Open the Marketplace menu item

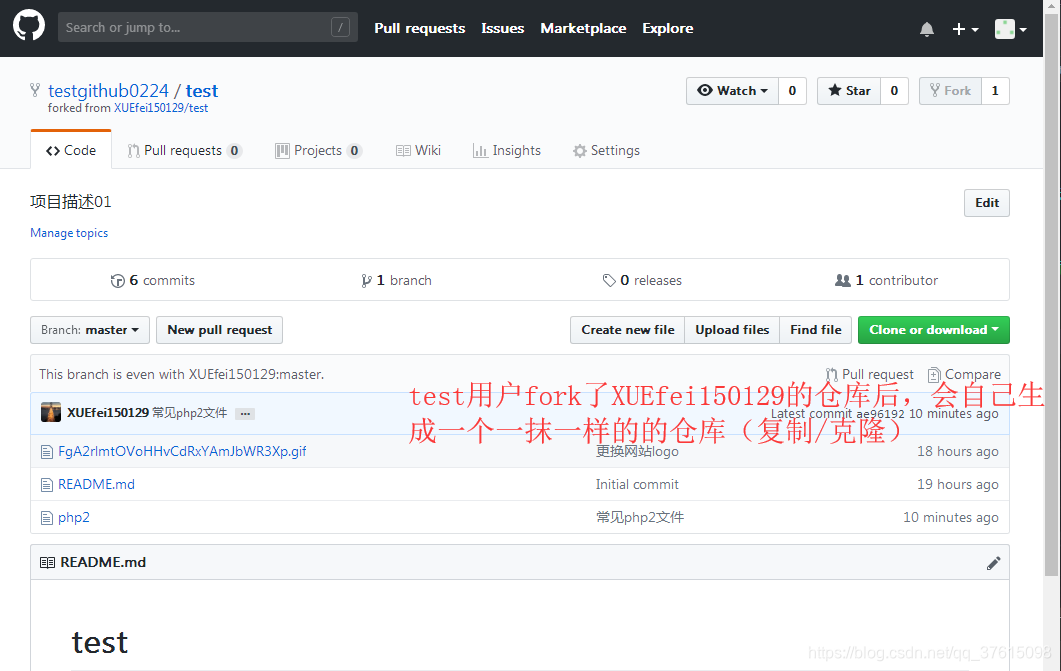coord(583,28)
